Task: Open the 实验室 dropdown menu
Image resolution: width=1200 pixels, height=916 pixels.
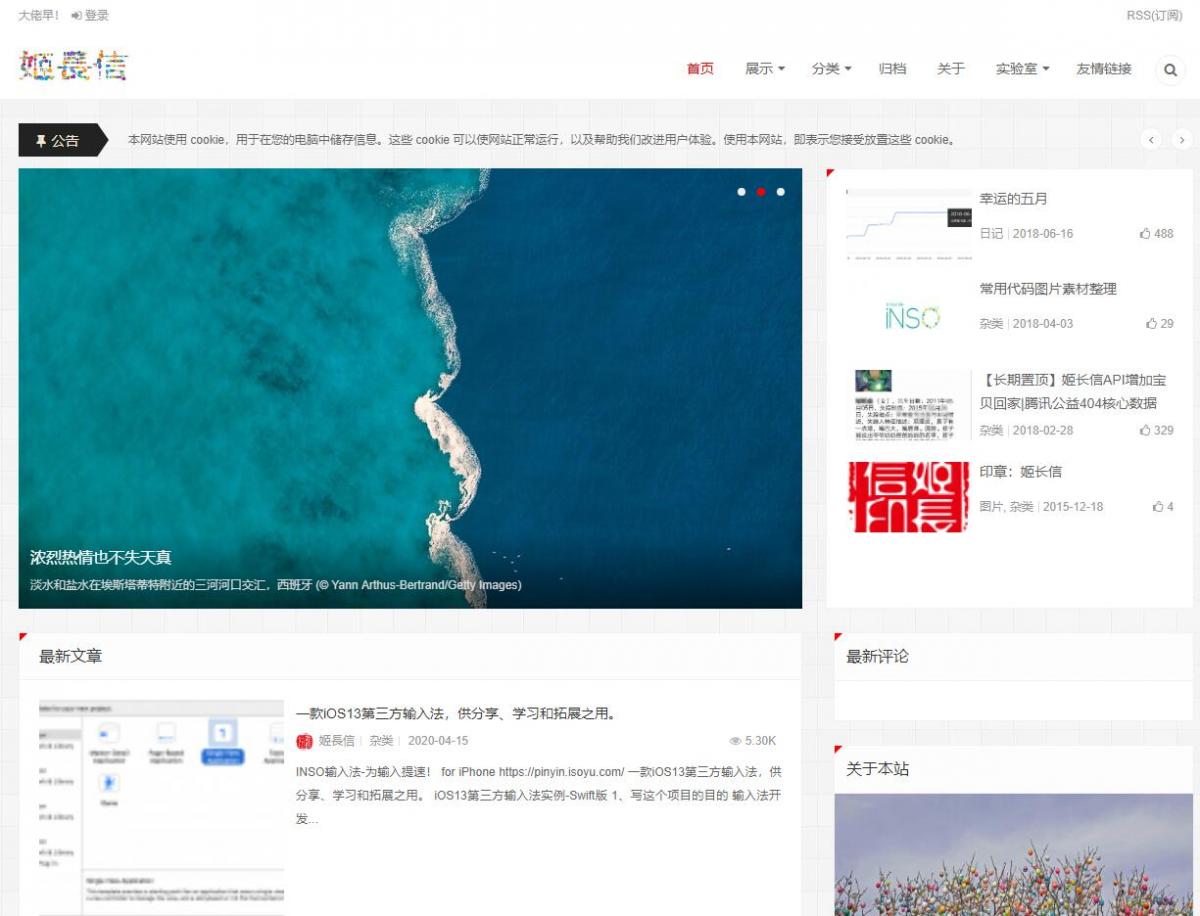Action: 1022,69
